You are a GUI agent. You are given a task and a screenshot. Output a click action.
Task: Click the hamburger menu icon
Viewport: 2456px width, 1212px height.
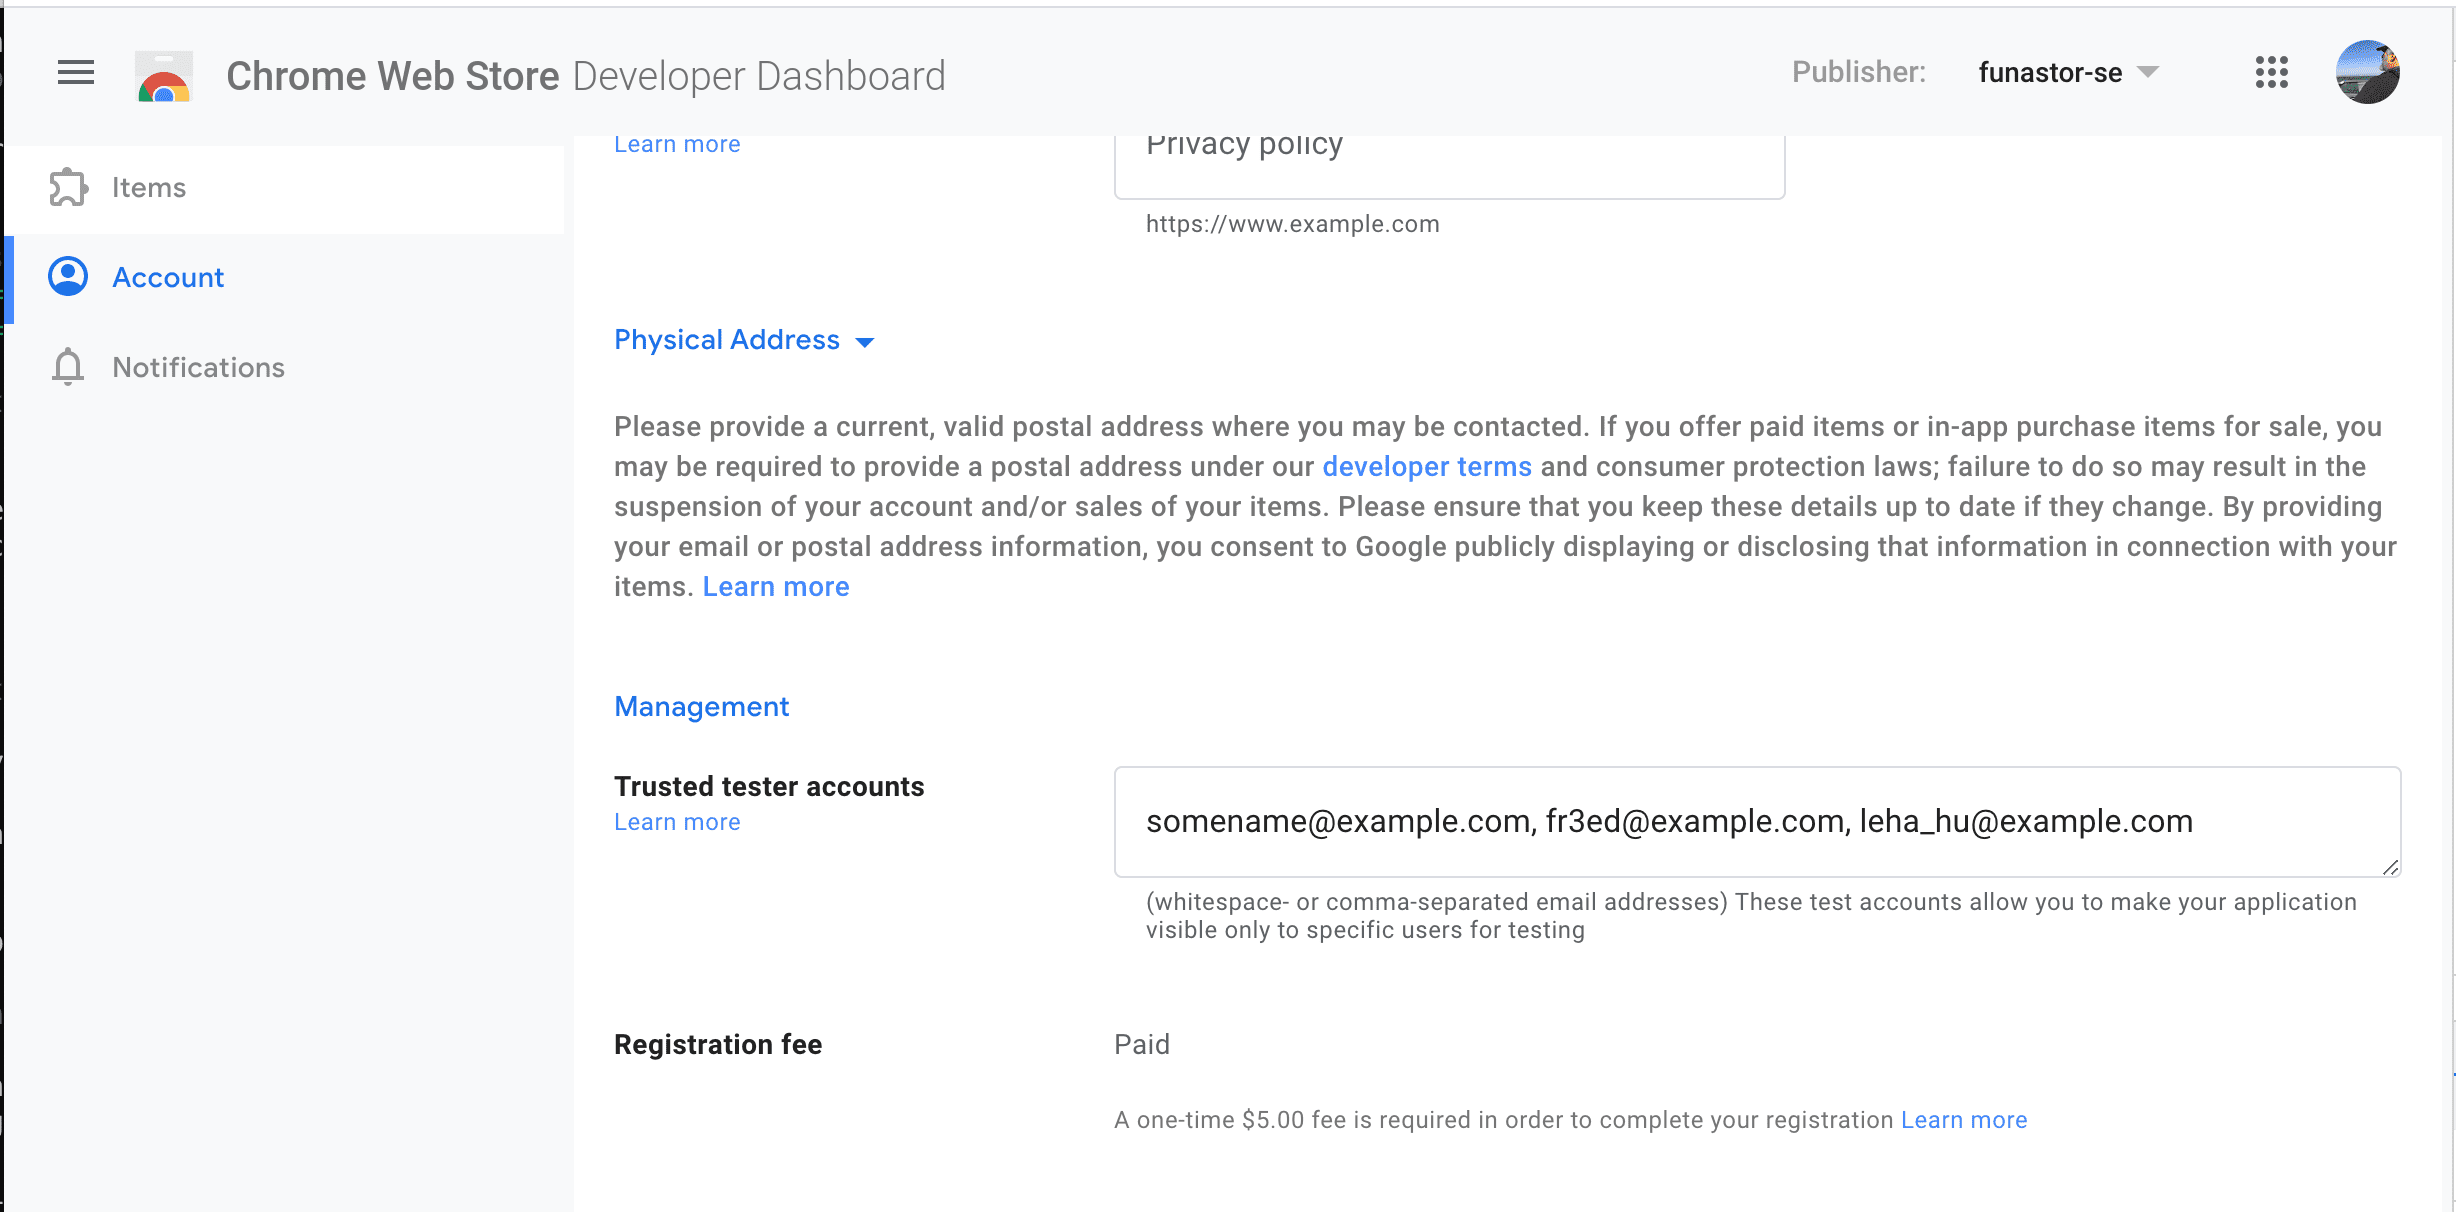[x=75, y=72]
